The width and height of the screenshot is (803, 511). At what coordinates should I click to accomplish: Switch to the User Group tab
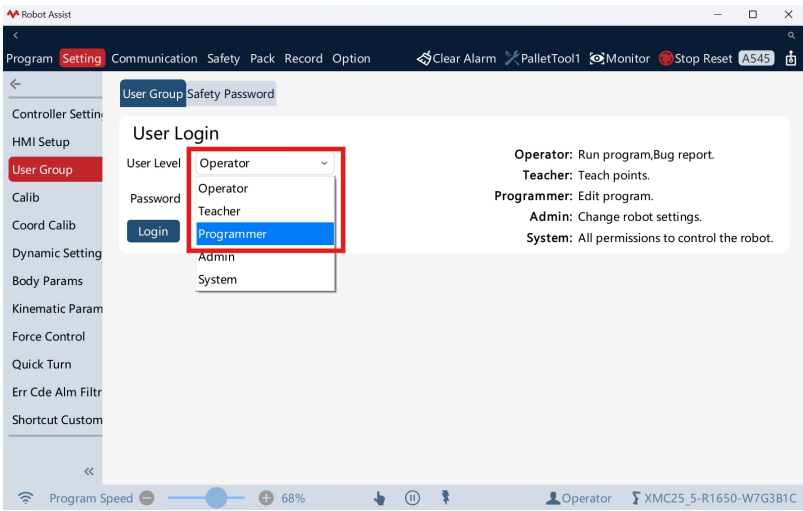coord(153,94)
